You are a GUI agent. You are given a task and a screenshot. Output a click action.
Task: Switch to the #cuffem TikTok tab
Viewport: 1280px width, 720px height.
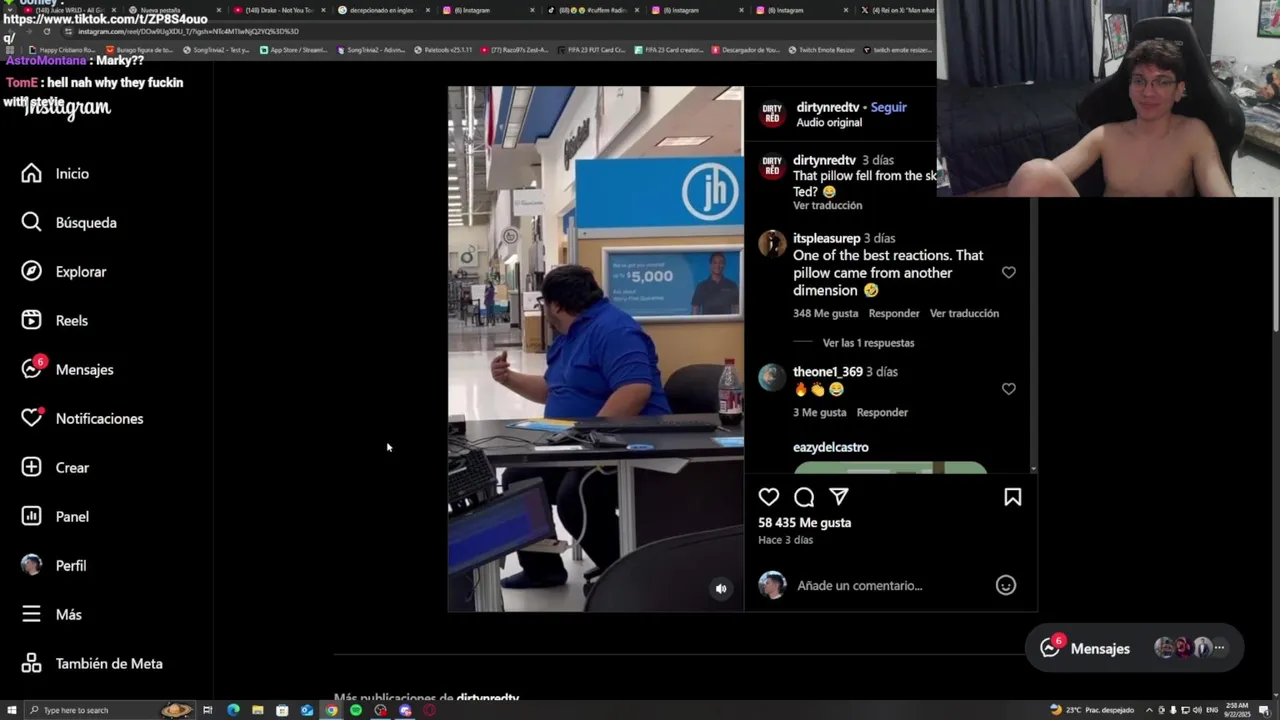pyautogui.click(x=592, y=10)
